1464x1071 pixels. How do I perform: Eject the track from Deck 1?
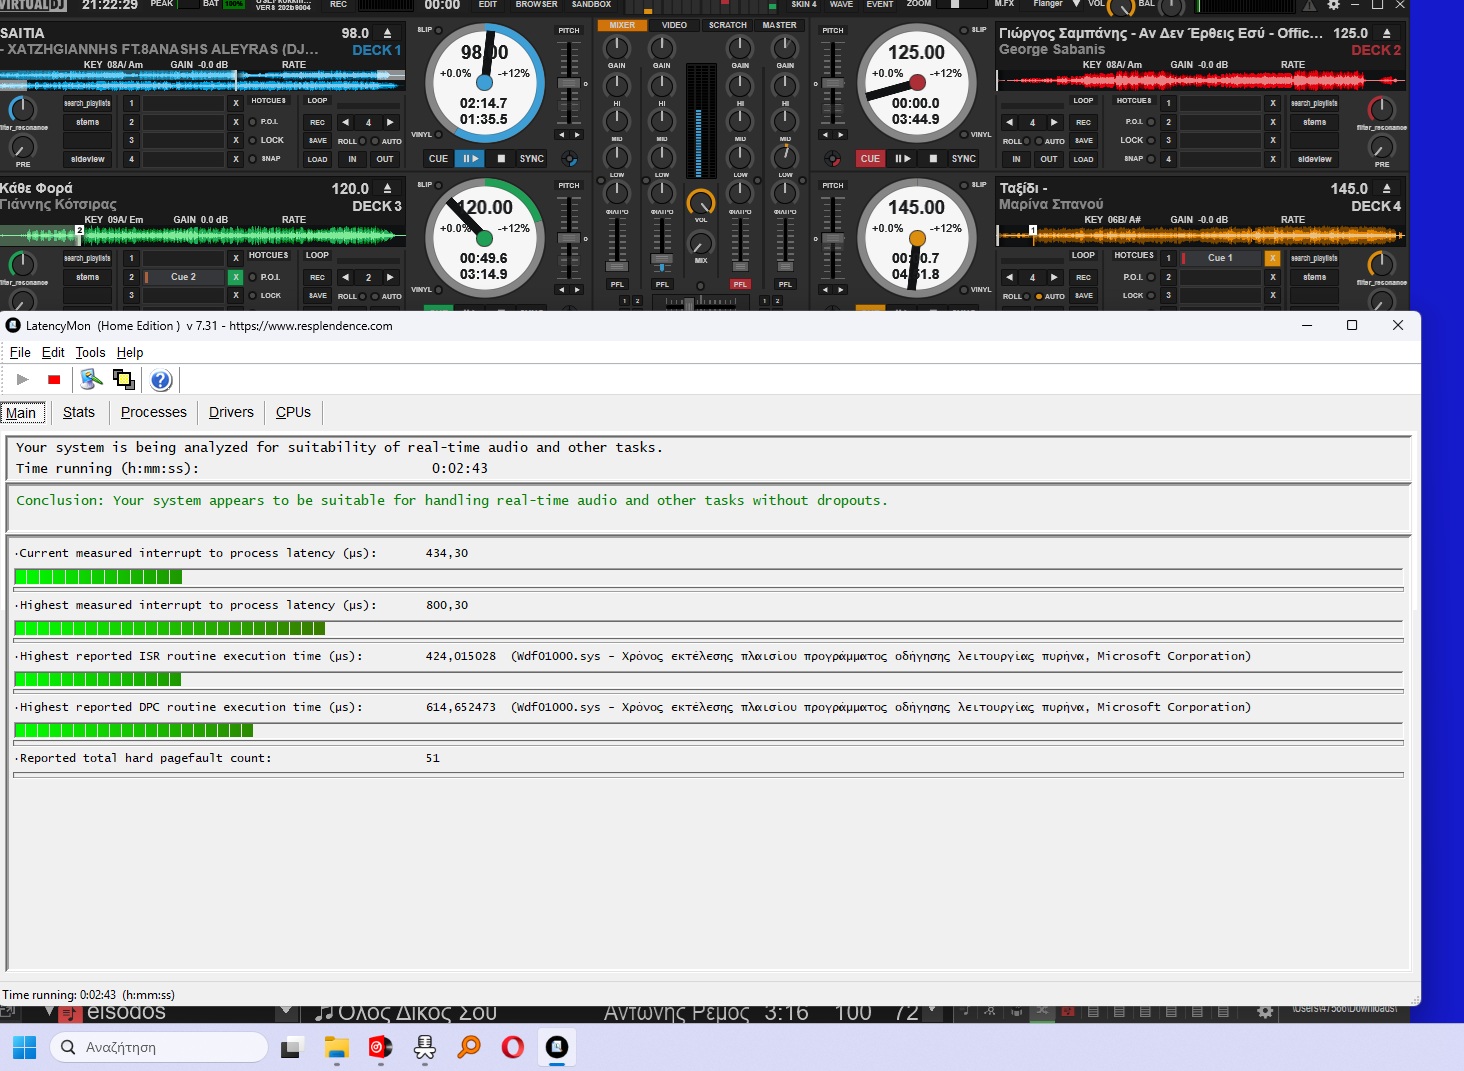coord(388,33)
